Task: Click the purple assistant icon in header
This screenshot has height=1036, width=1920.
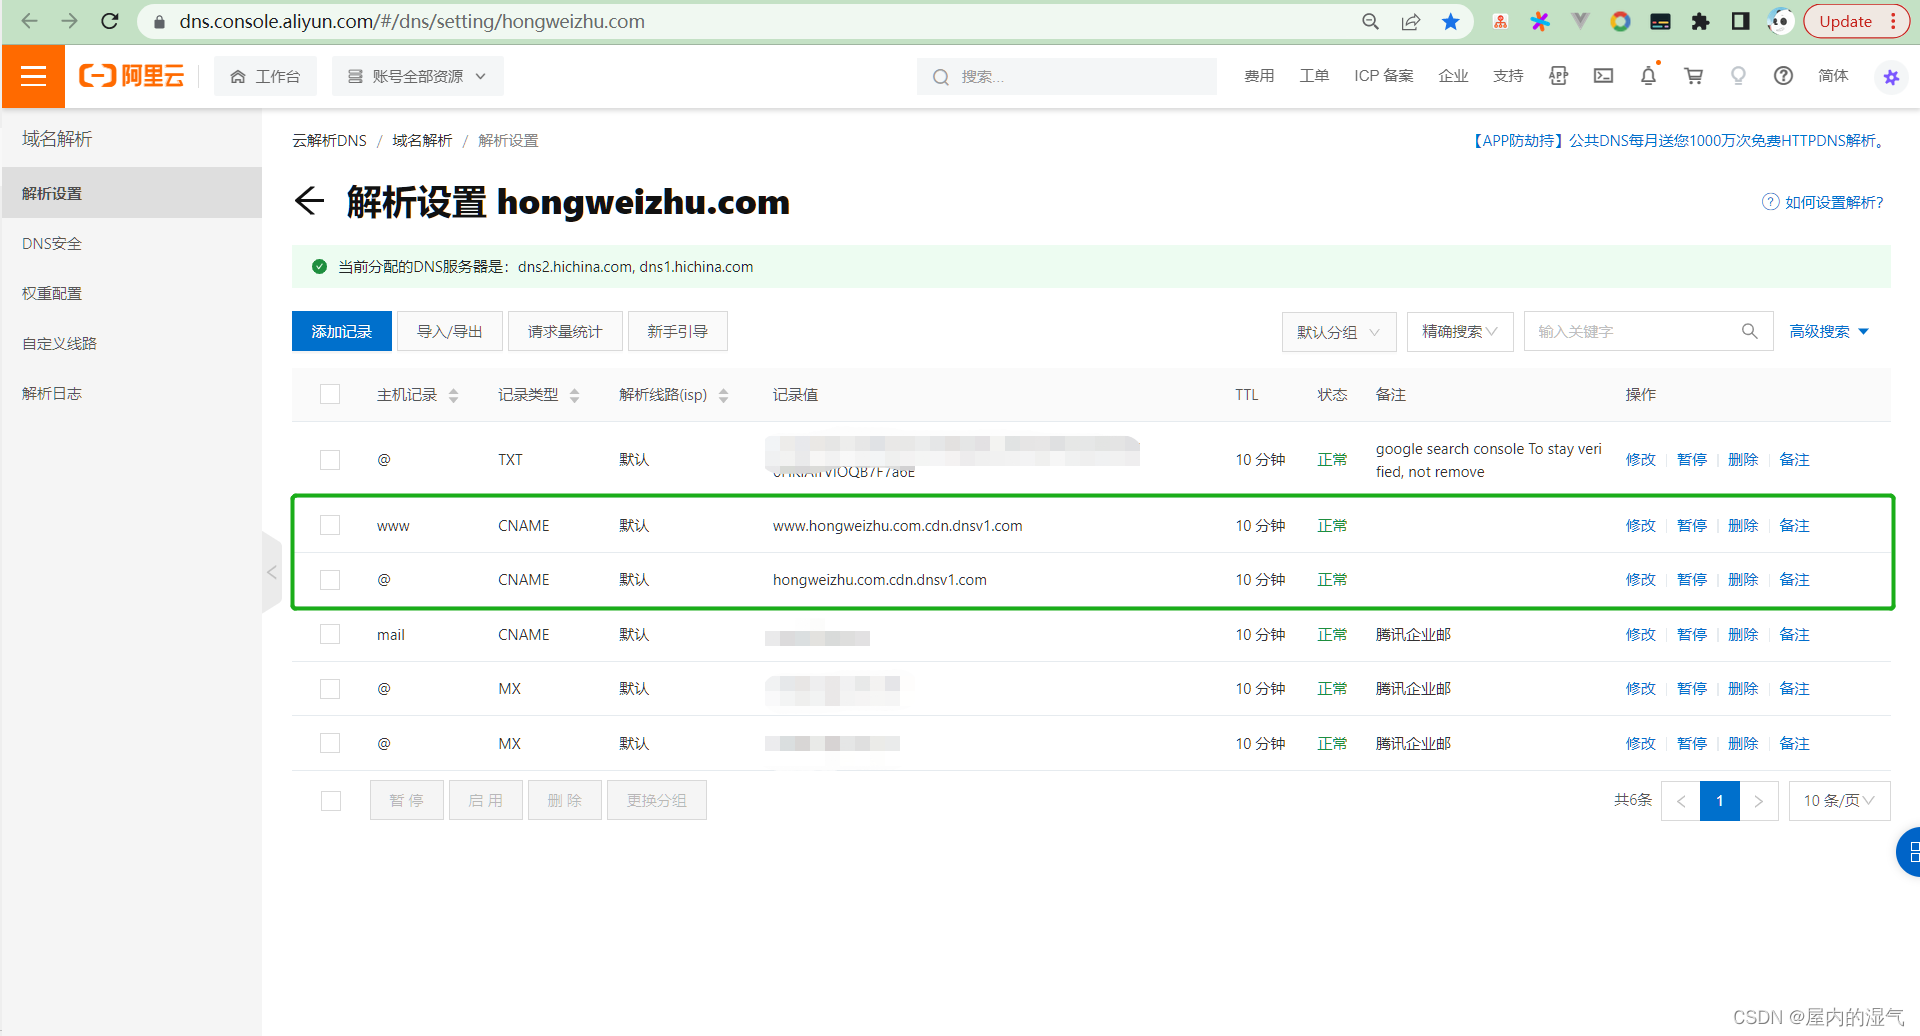Action: (1890, 77)
